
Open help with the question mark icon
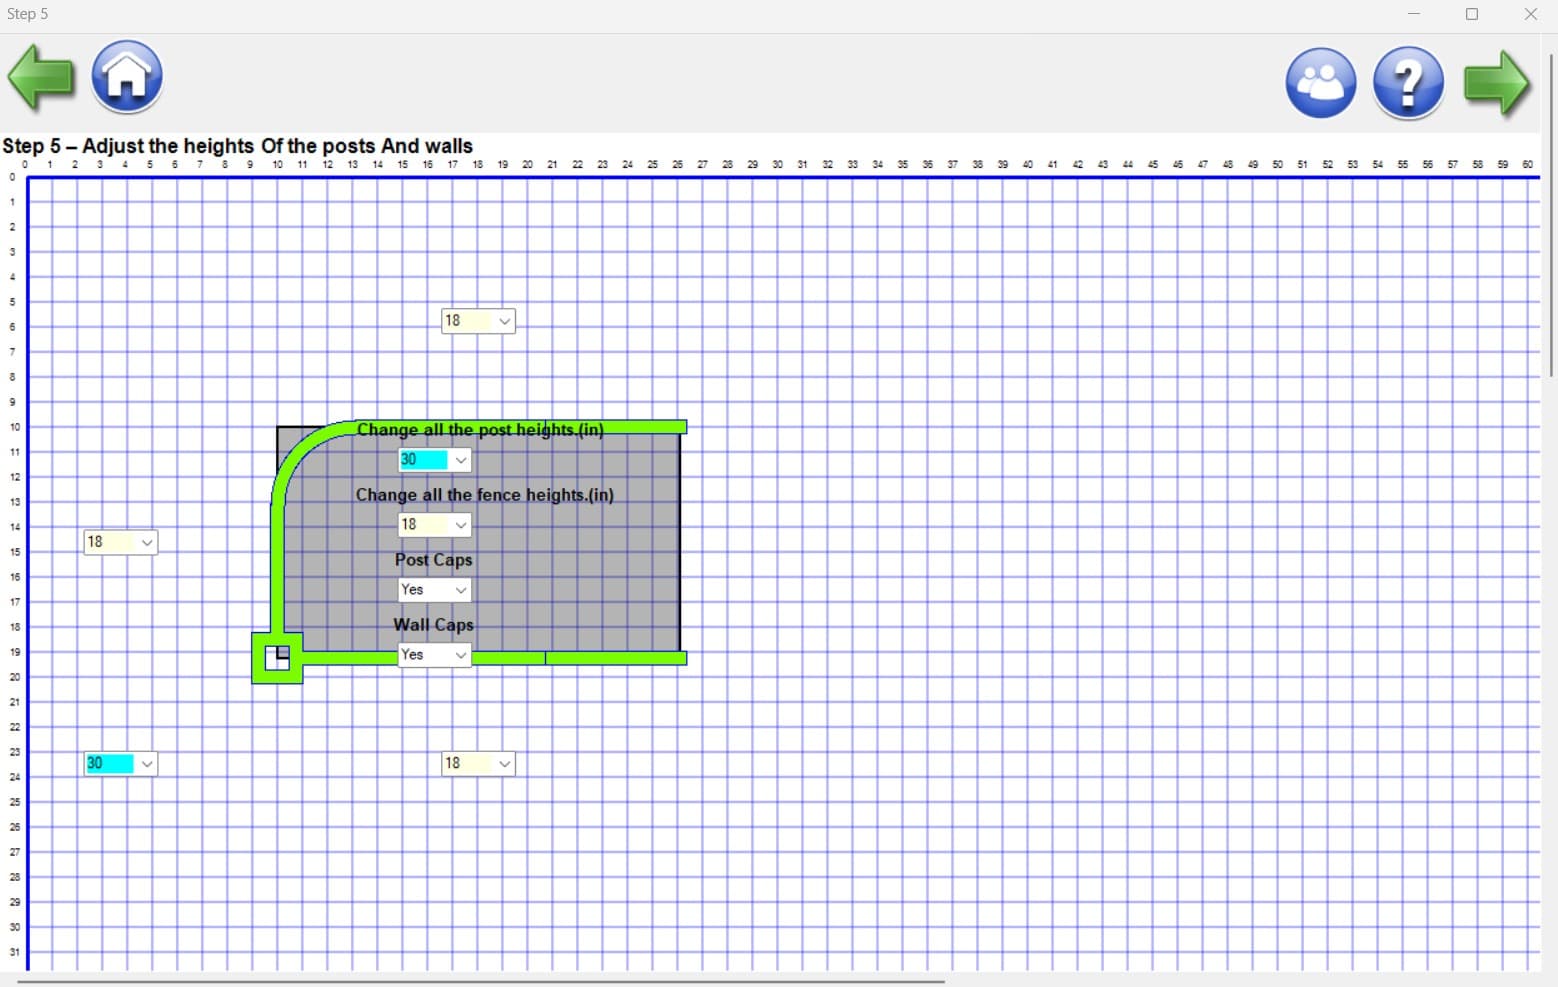tap(1407, 83)
